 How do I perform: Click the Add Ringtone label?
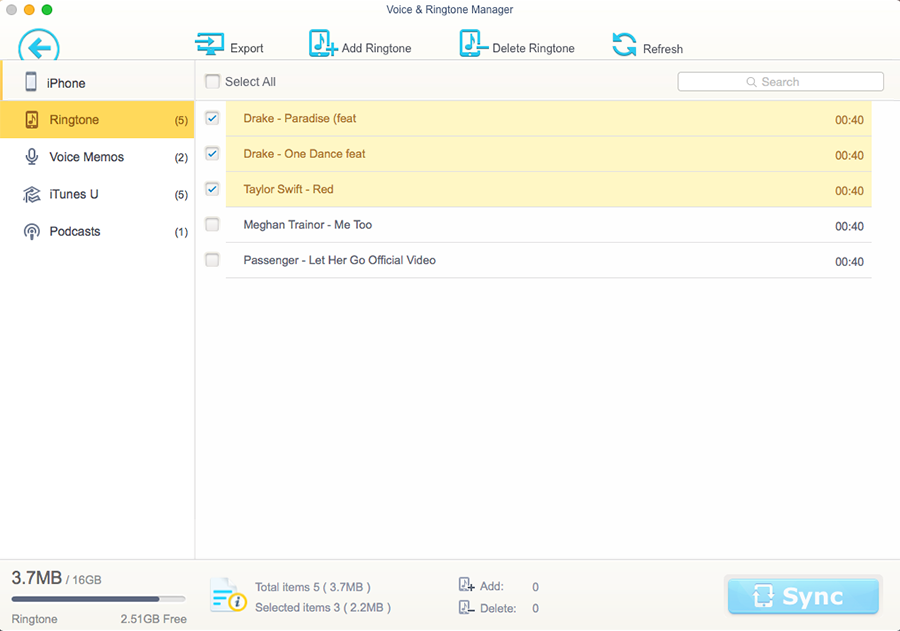point(377,48)
